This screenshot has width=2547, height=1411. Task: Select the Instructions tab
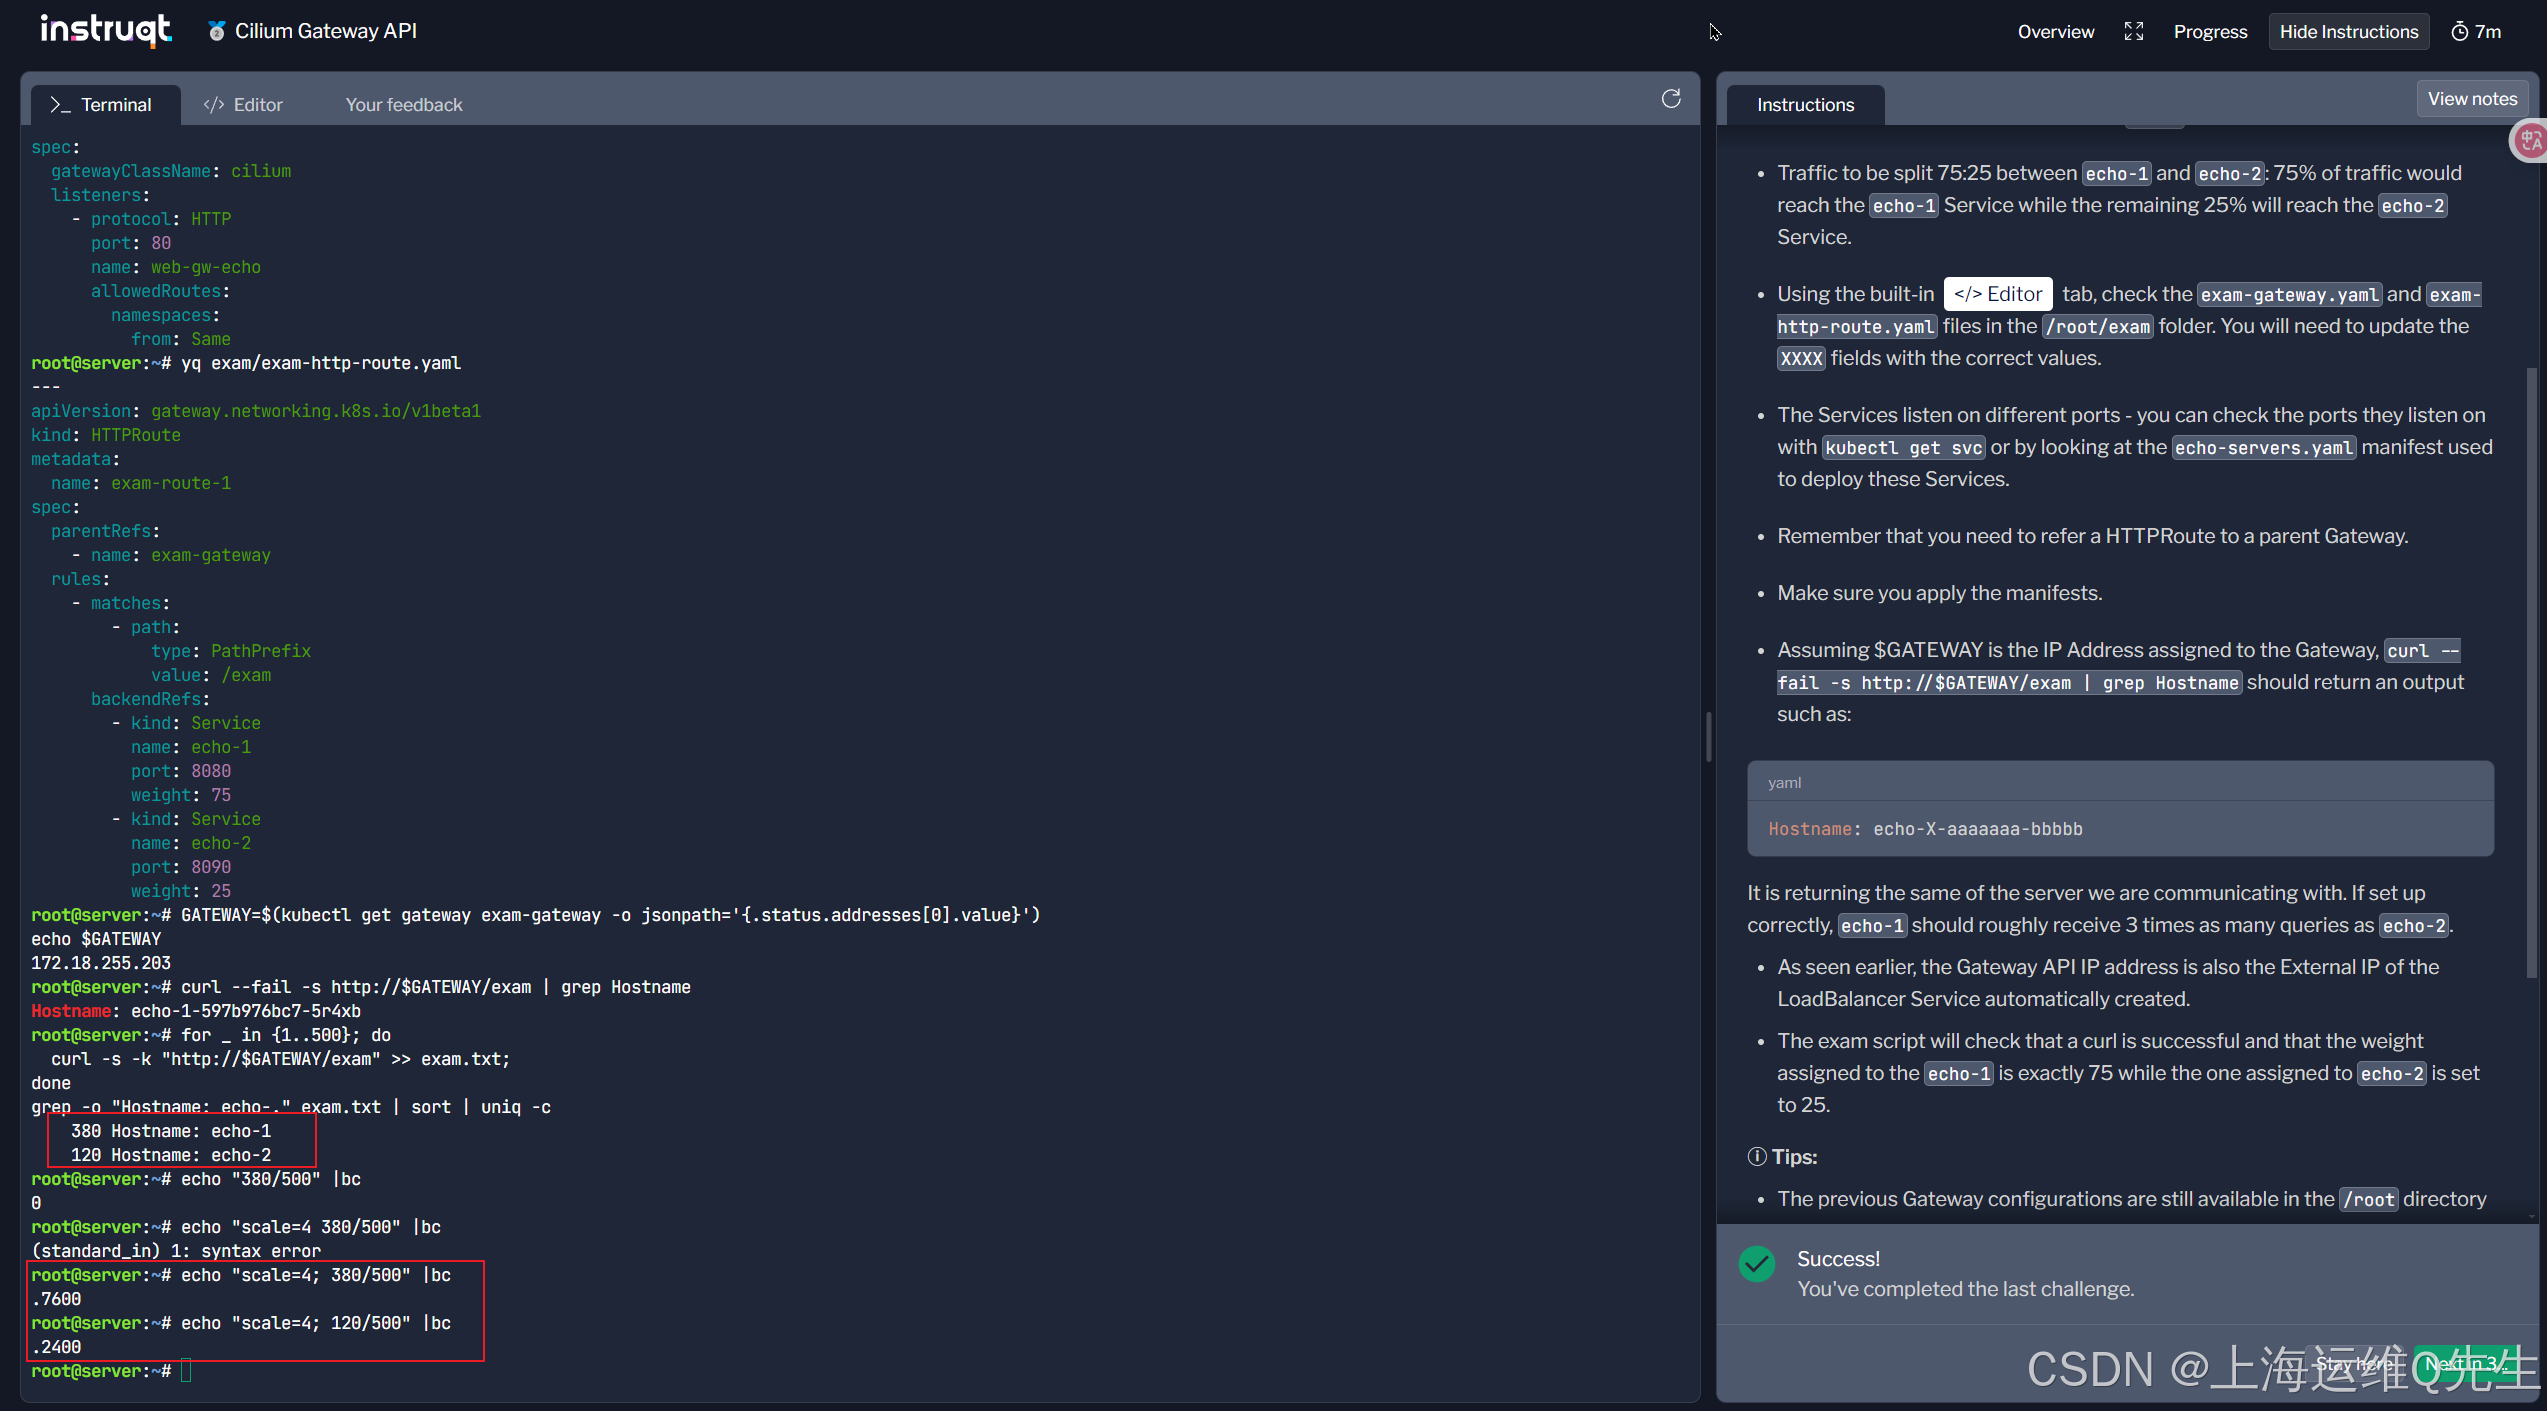pyautogui.click(x=1804, y=105)
